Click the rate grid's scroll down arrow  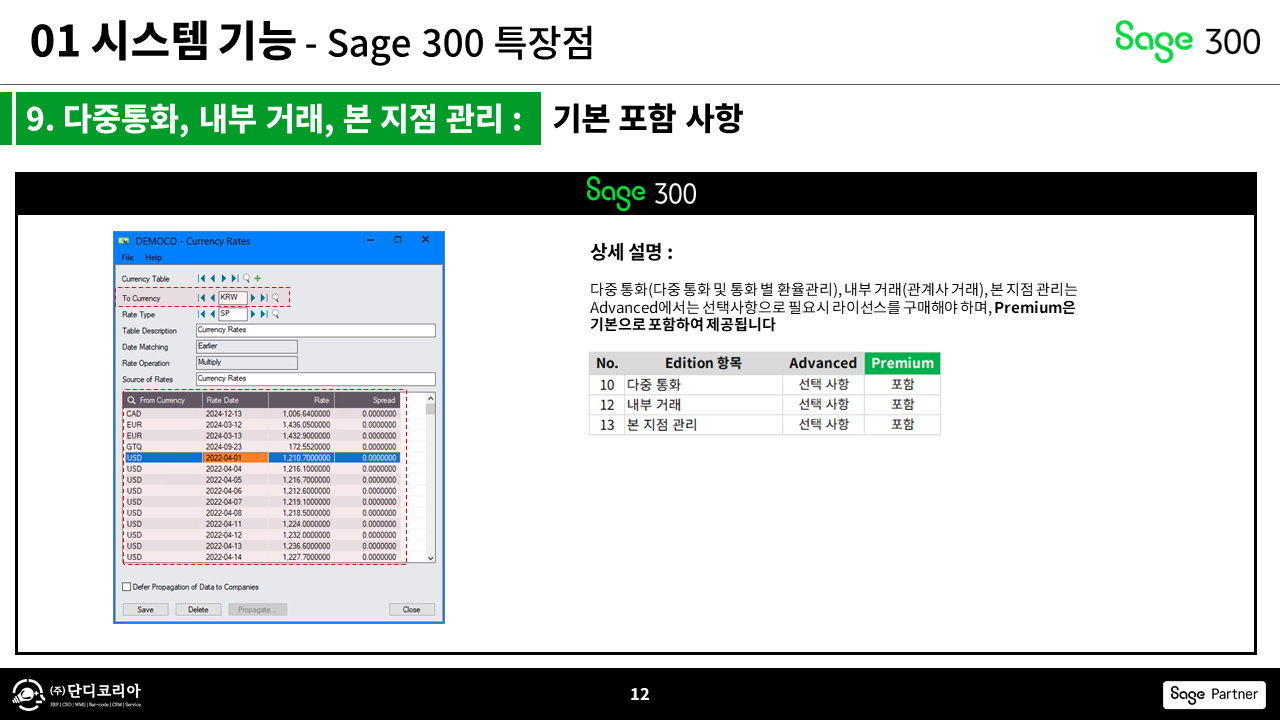tap(431, 557)
